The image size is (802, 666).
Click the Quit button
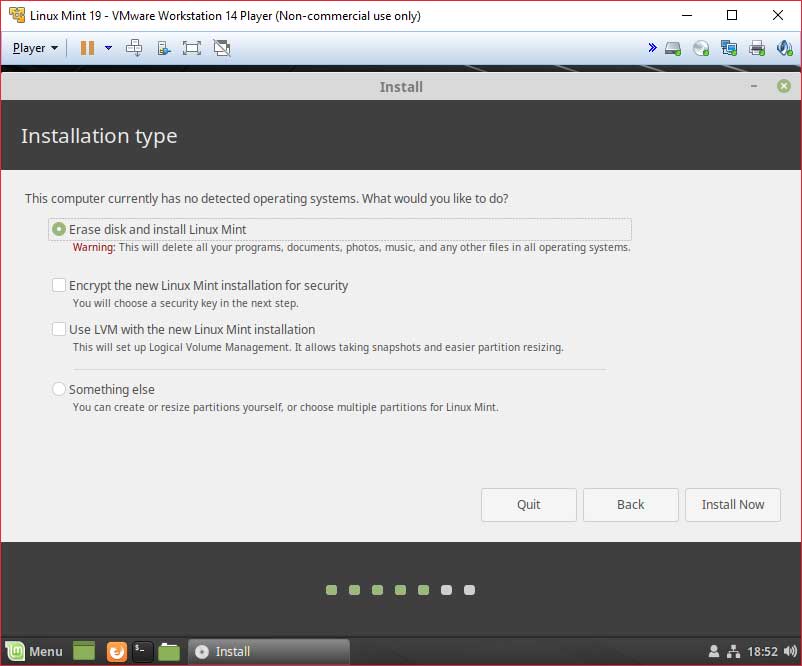pyautogui.click(x=528, y=505)
